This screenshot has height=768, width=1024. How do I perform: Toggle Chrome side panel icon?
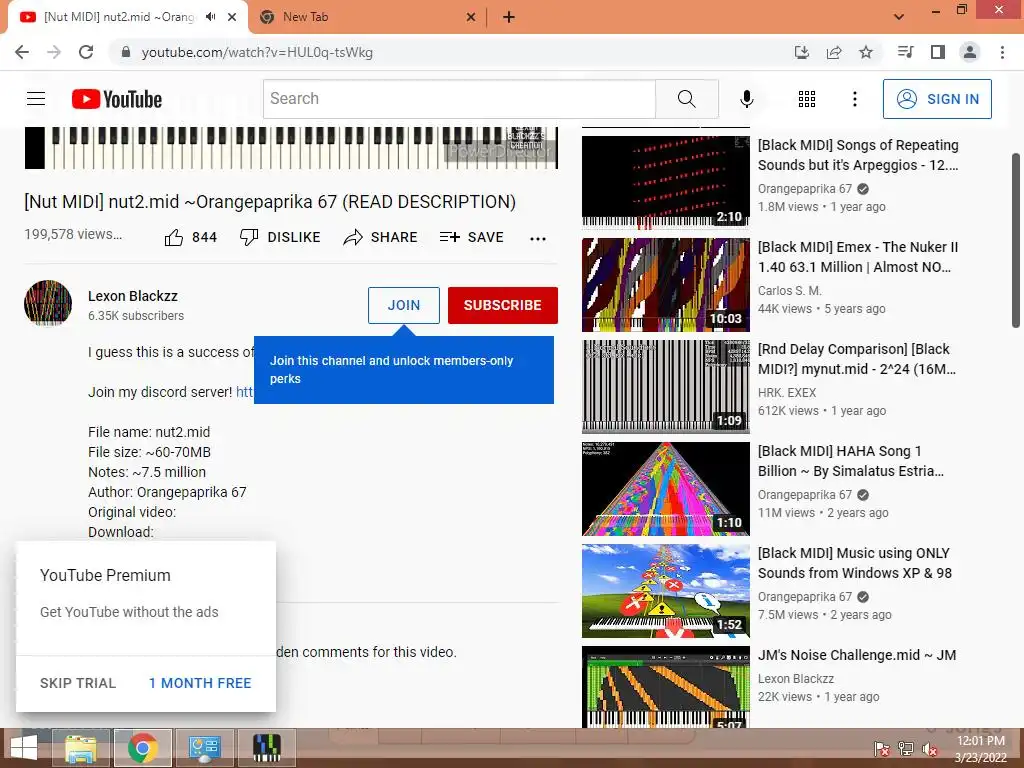coord(938,52)
